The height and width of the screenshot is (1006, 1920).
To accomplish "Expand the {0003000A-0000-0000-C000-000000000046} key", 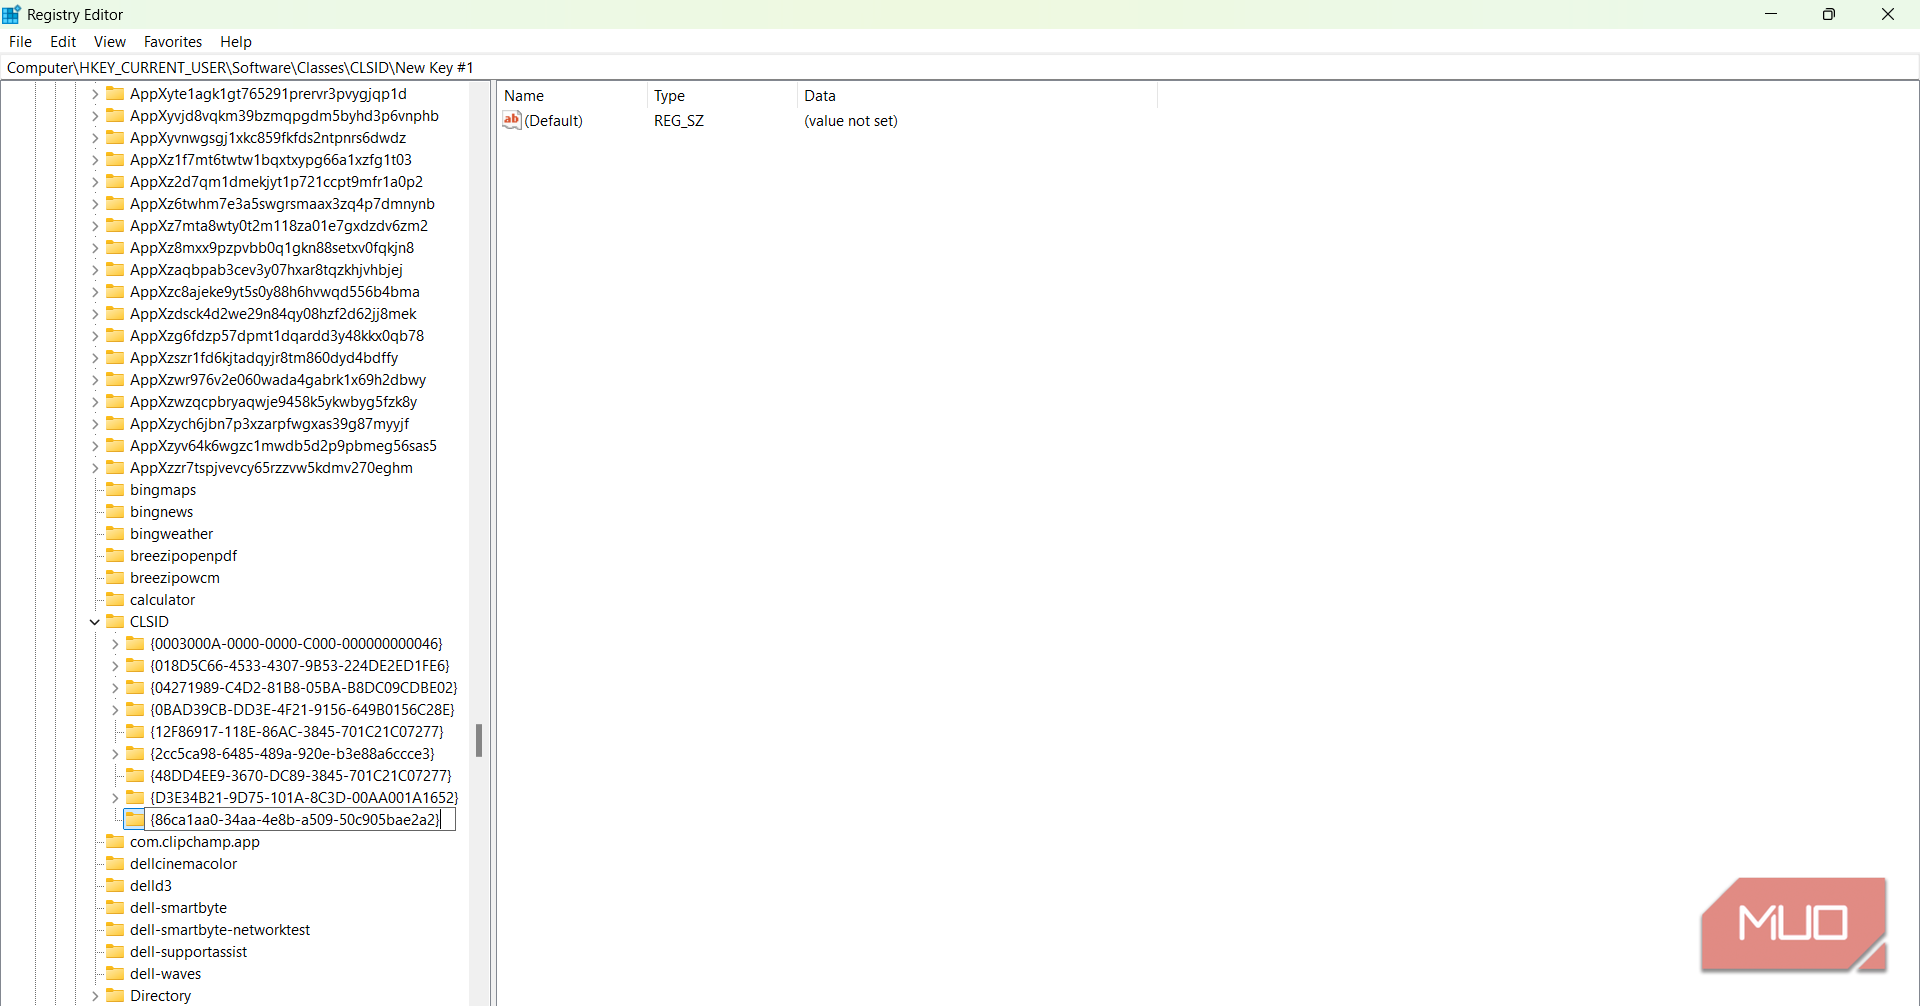I will [x=115, y=644].
